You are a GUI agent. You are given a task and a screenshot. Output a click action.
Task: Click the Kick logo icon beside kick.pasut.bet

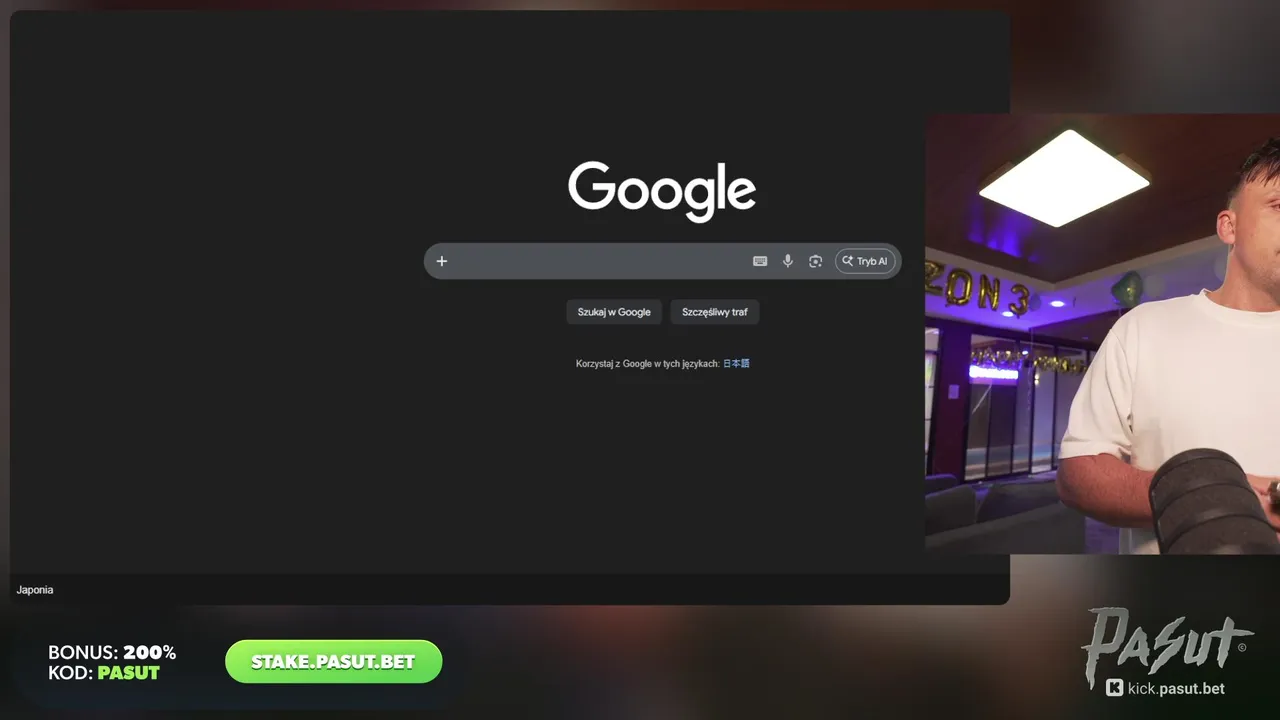[x=1115, y=688]
